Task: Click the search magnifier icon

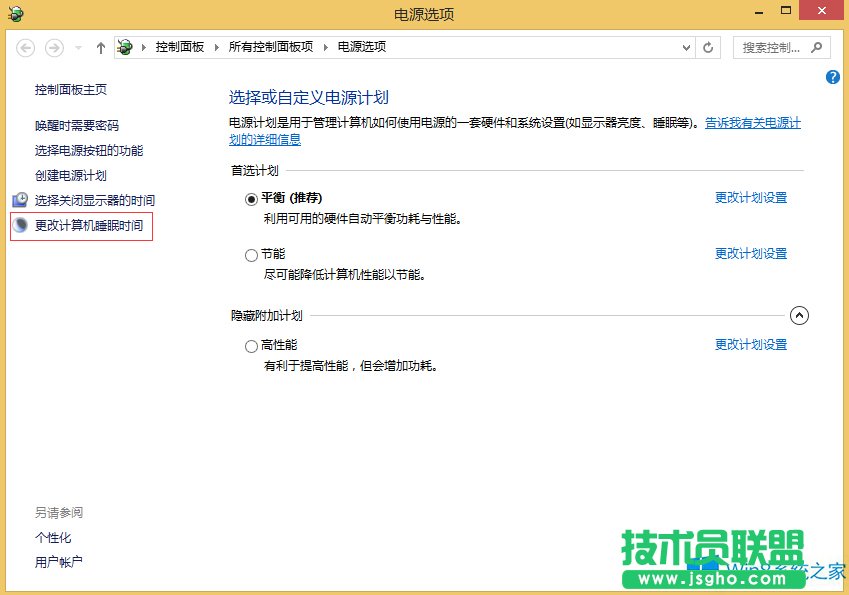Action: [816, 47]
